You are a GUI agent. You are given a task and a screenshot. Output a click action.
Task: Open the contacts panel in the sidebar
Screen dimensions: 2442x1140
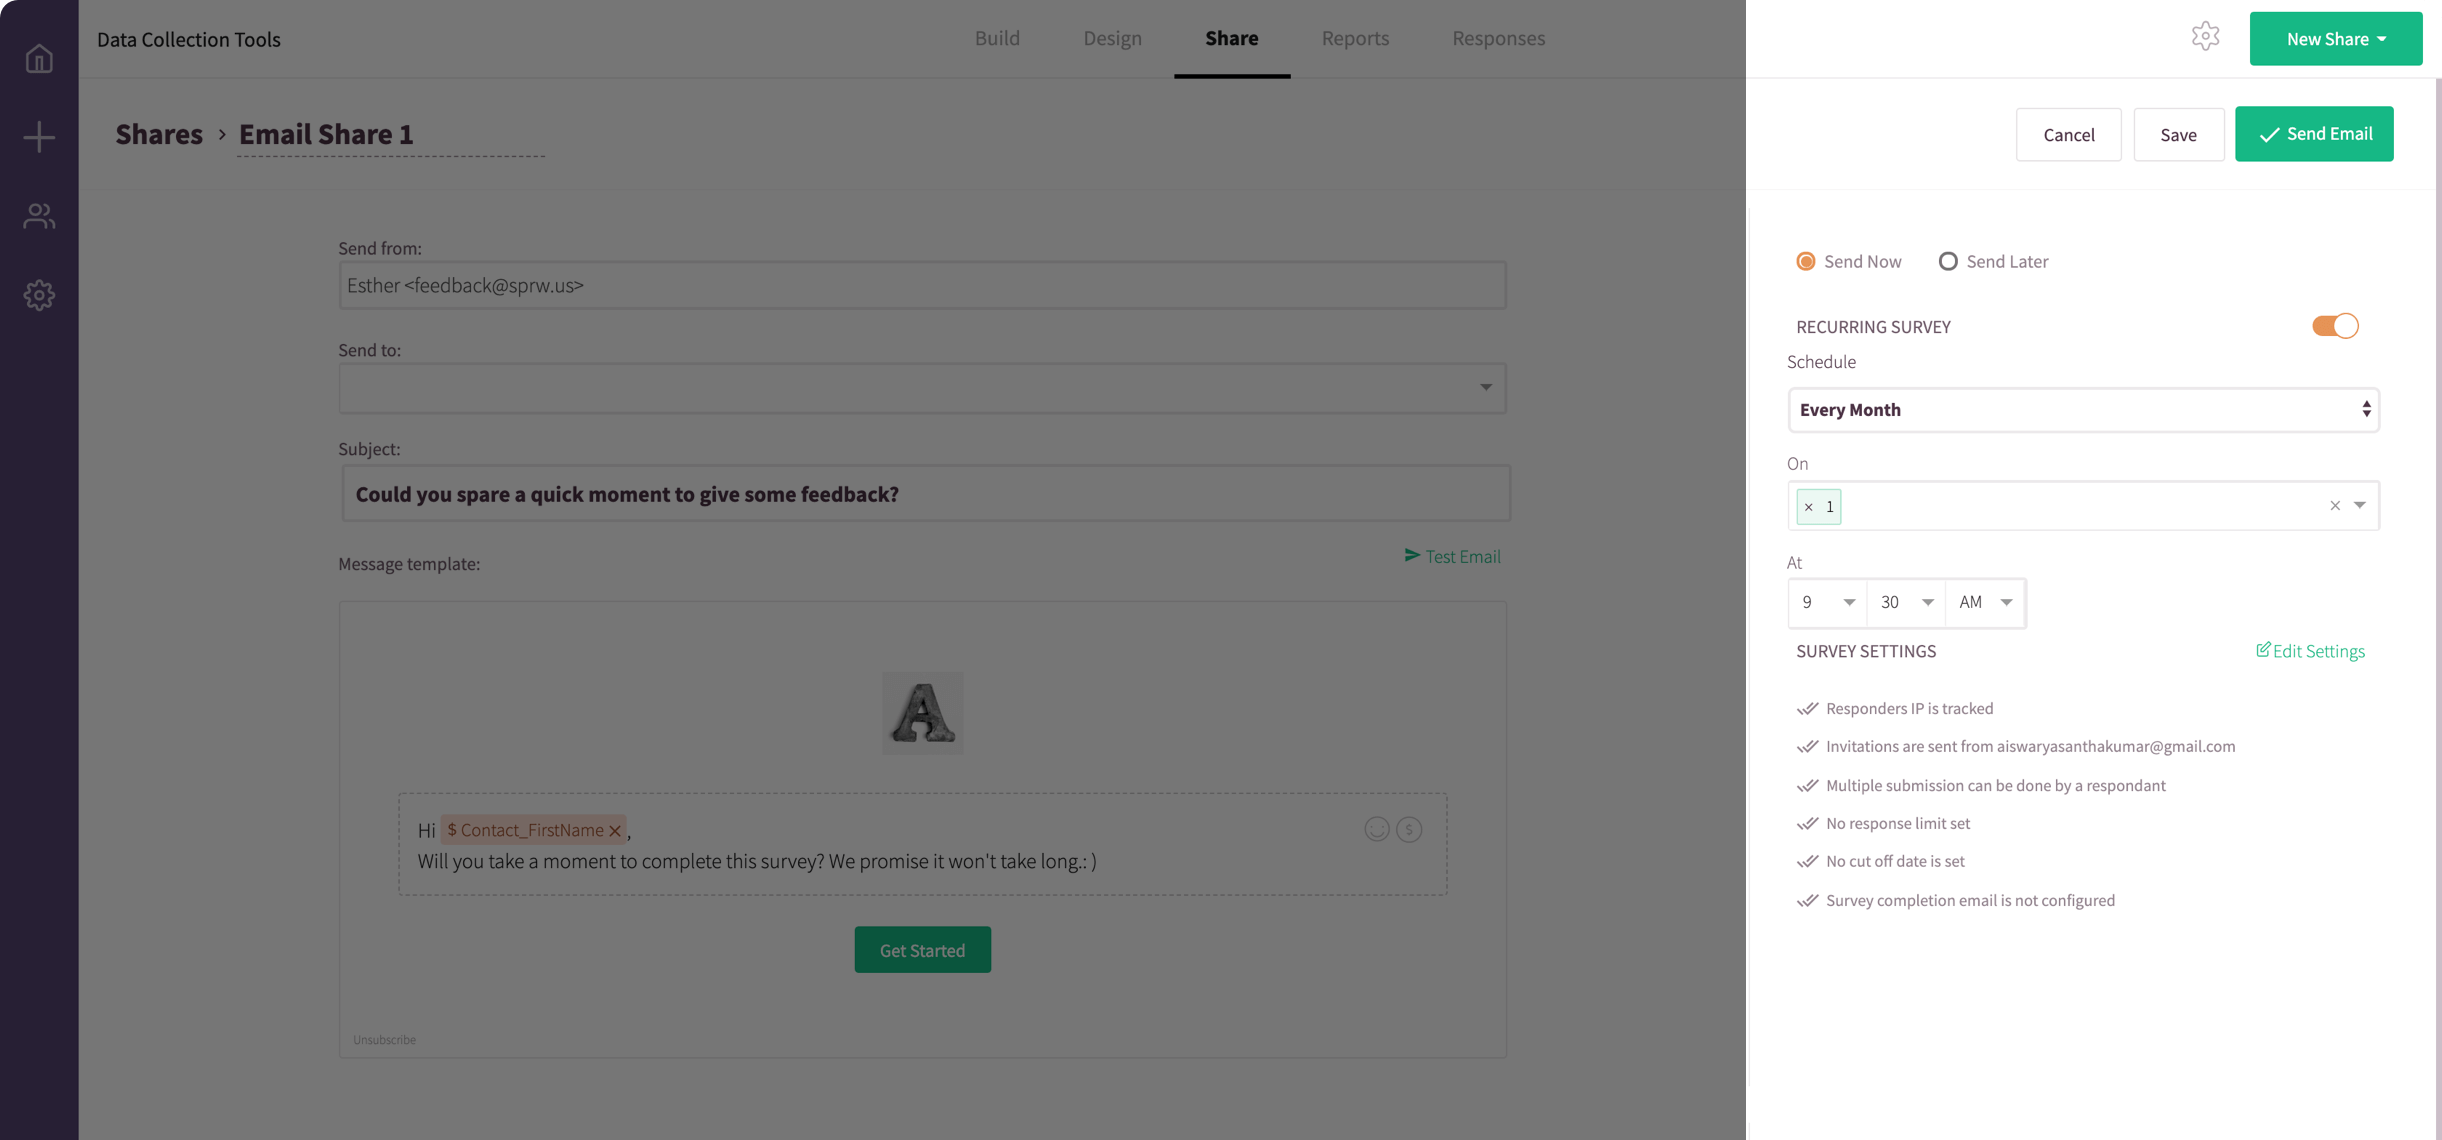pyautogui.click(x=38, y=216)
